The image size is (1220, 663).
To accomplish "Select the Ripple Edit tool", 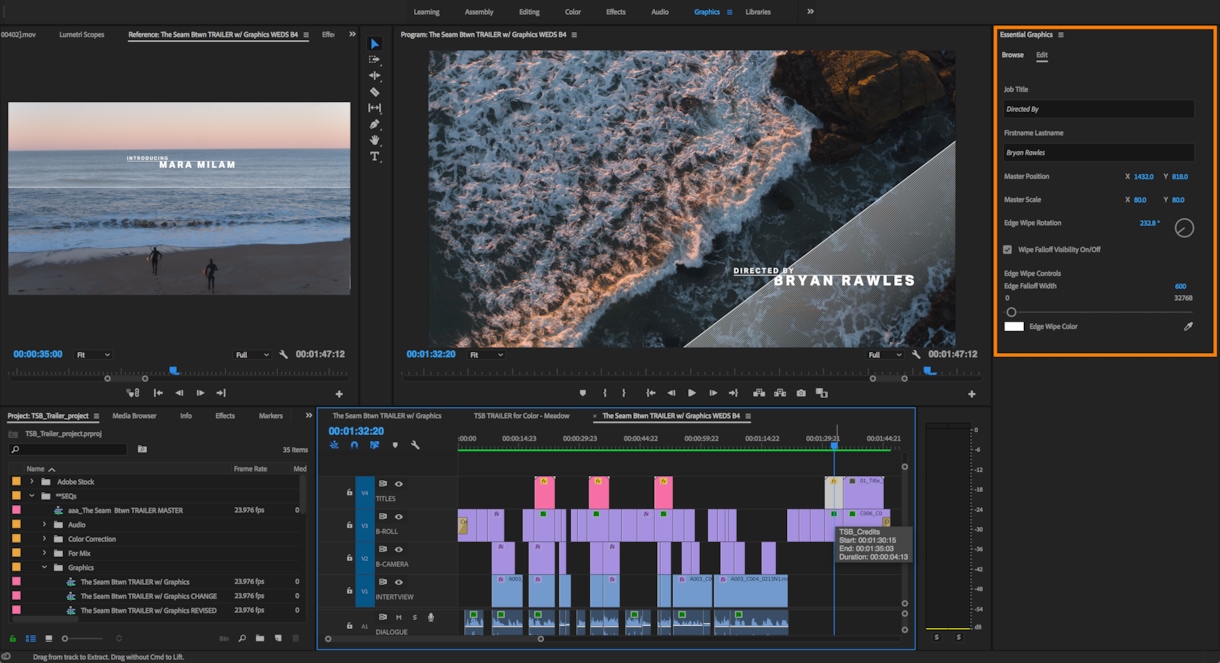I will click(x=375, y=76).
